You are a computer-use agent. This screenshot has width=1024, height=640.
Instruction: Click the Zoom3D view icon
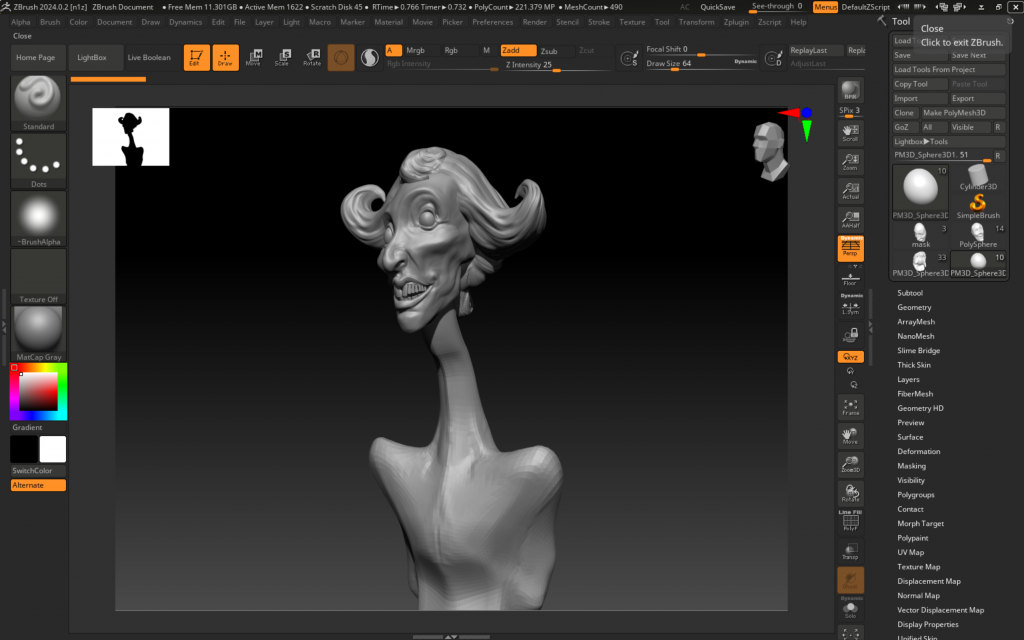pos(850,464)
